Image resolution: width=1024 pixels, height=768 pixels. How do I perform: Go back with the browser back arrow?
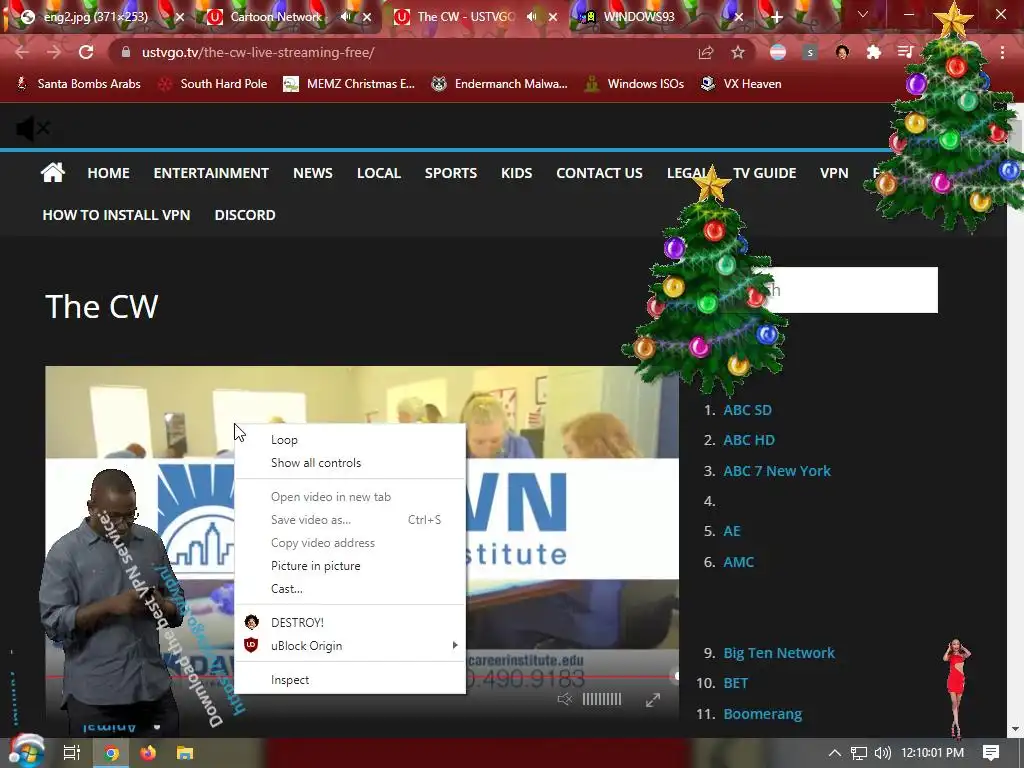22,52
